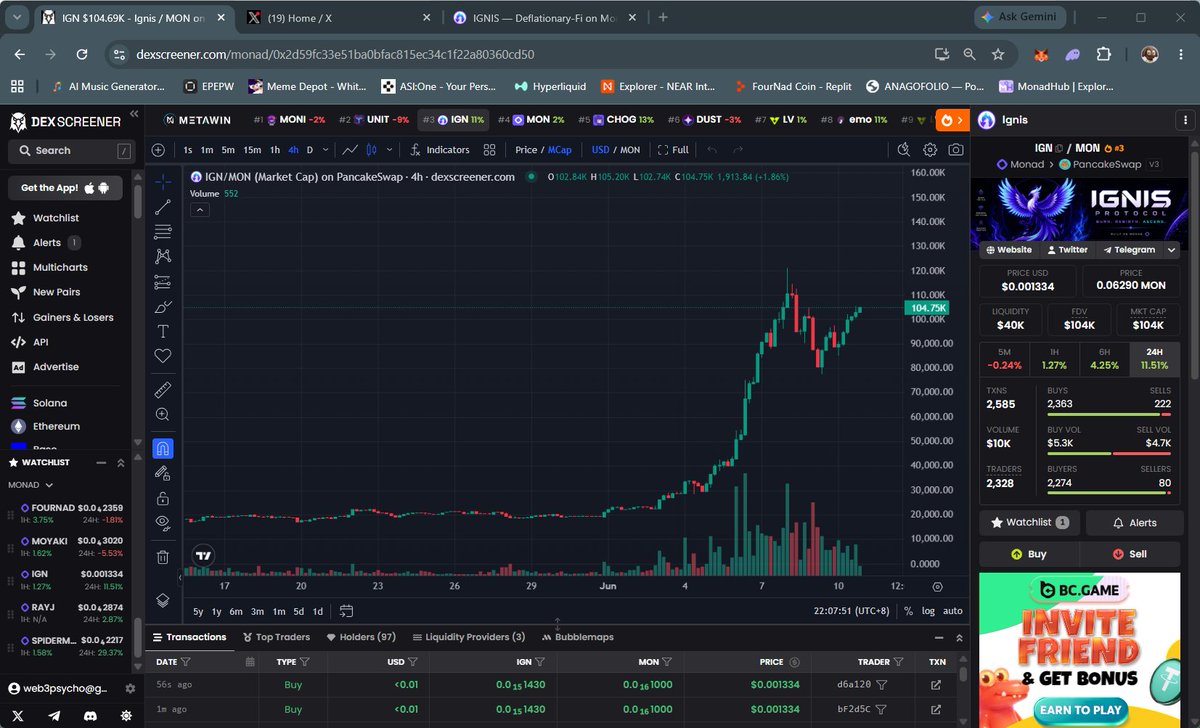1200x728 pixels.
Task: Open the Bubblemaps tab
Action: pyautogui.click(x=578, y=637)
